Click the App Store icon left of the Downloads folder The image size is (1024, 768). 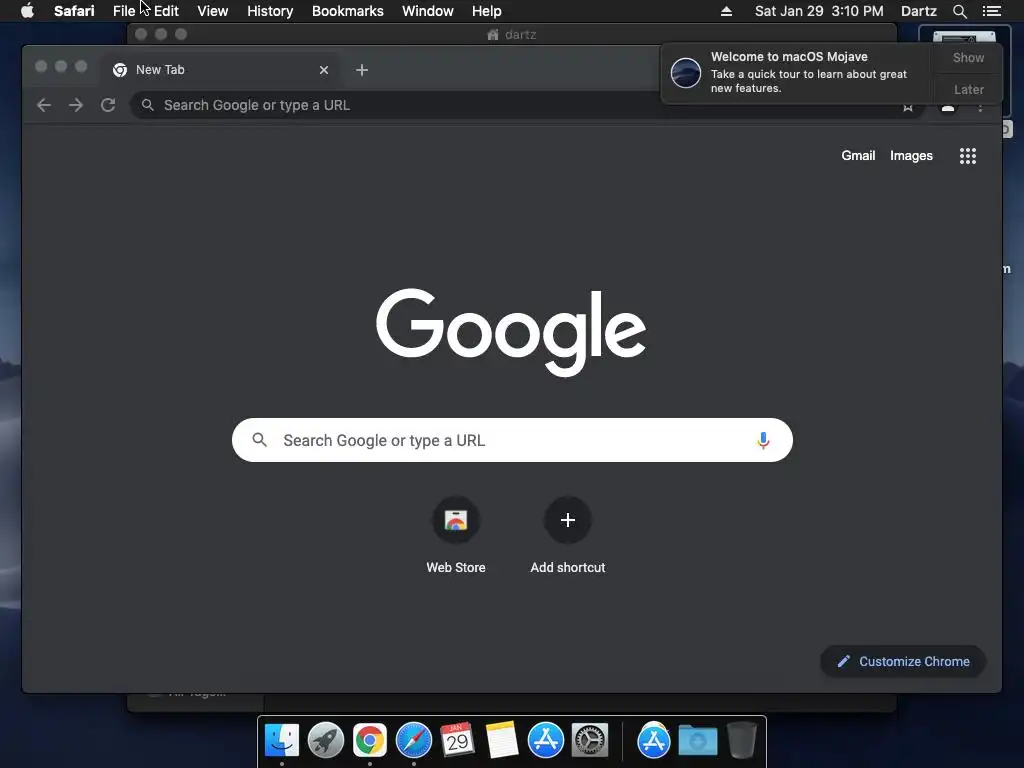pyautogui.click(x=654, y=741)
